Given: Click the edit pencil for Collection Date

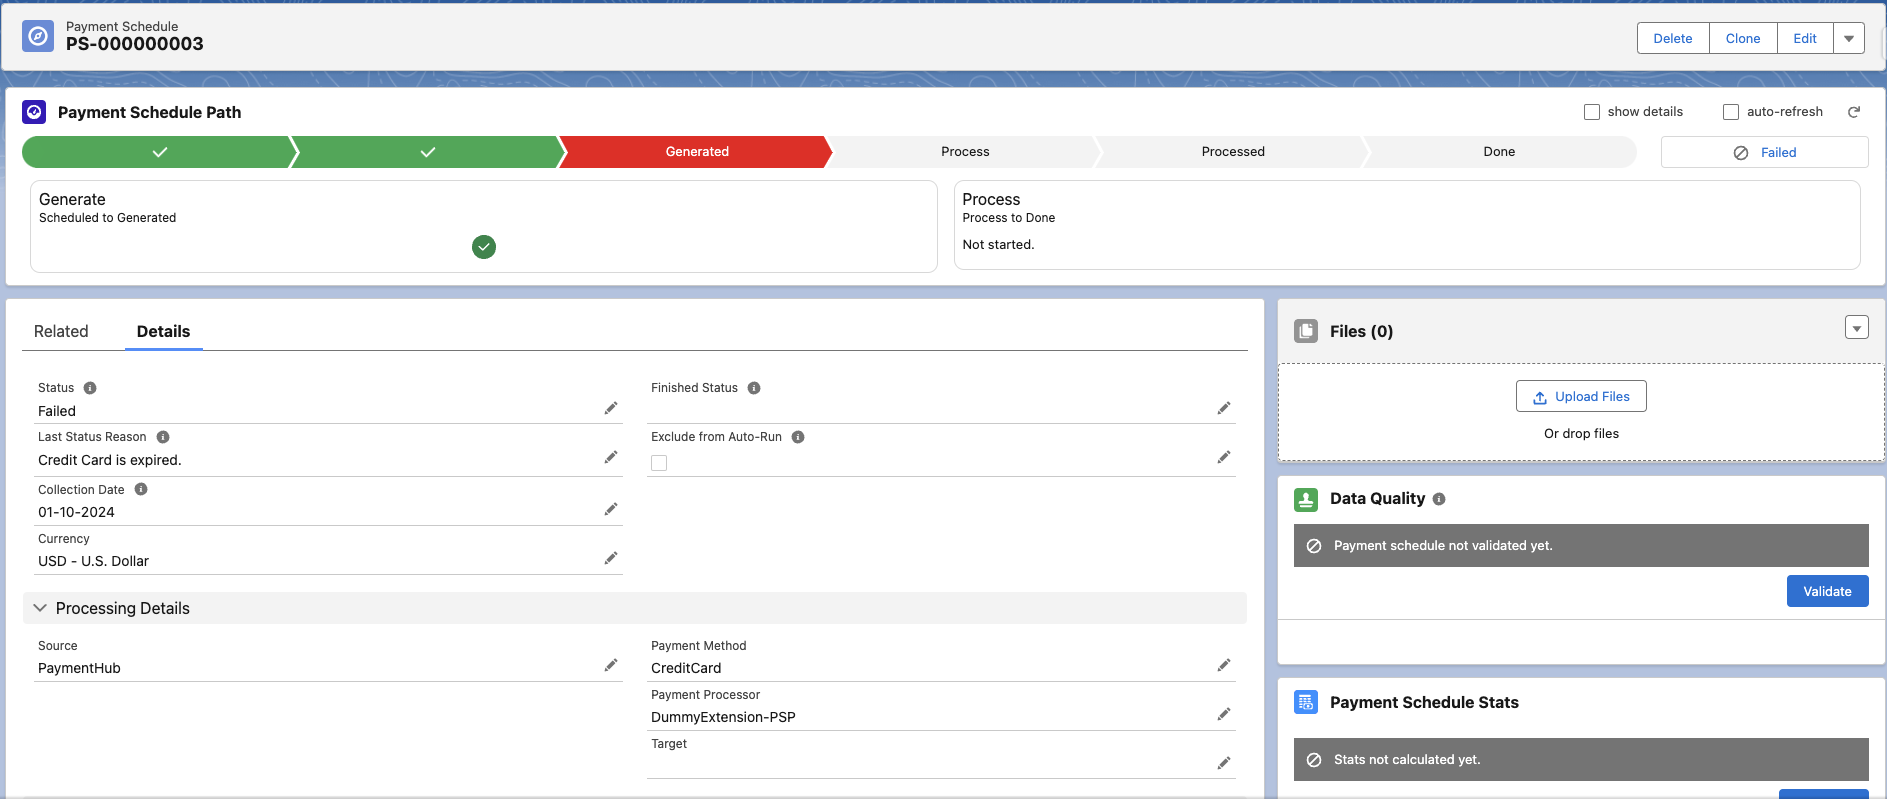Looking at the screenshot, I should (610, 509).
